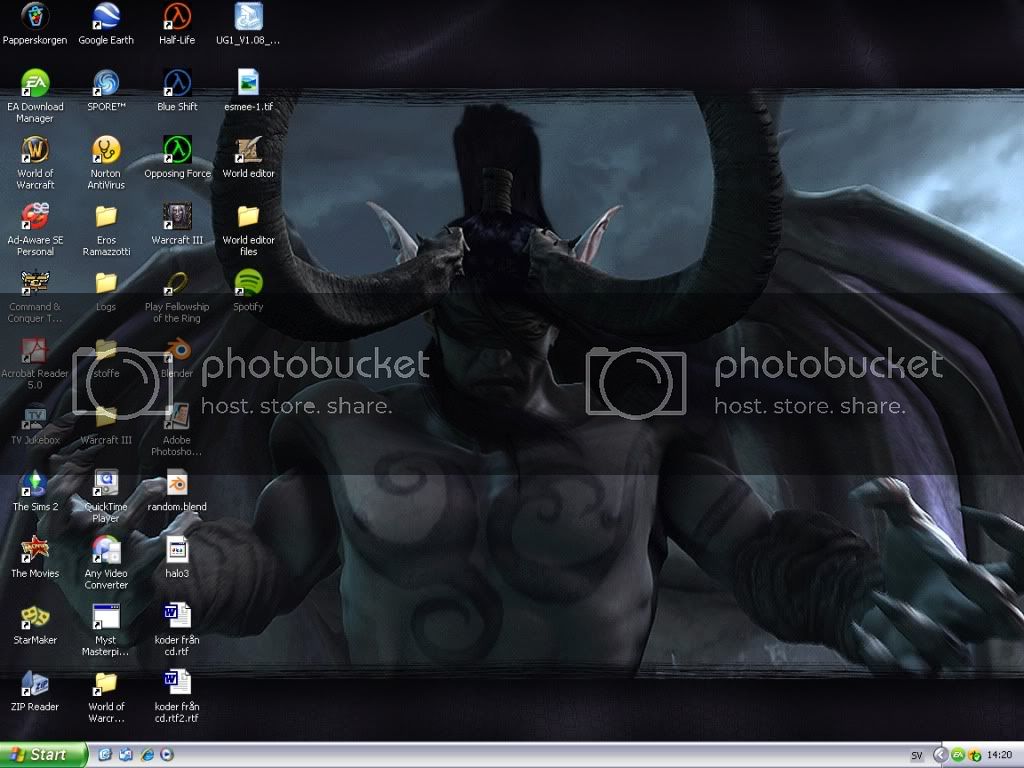Open the World of Warcr... folder
Image resolution: width=1024 pixels, height=768 pixels.
tap(106, 696)
